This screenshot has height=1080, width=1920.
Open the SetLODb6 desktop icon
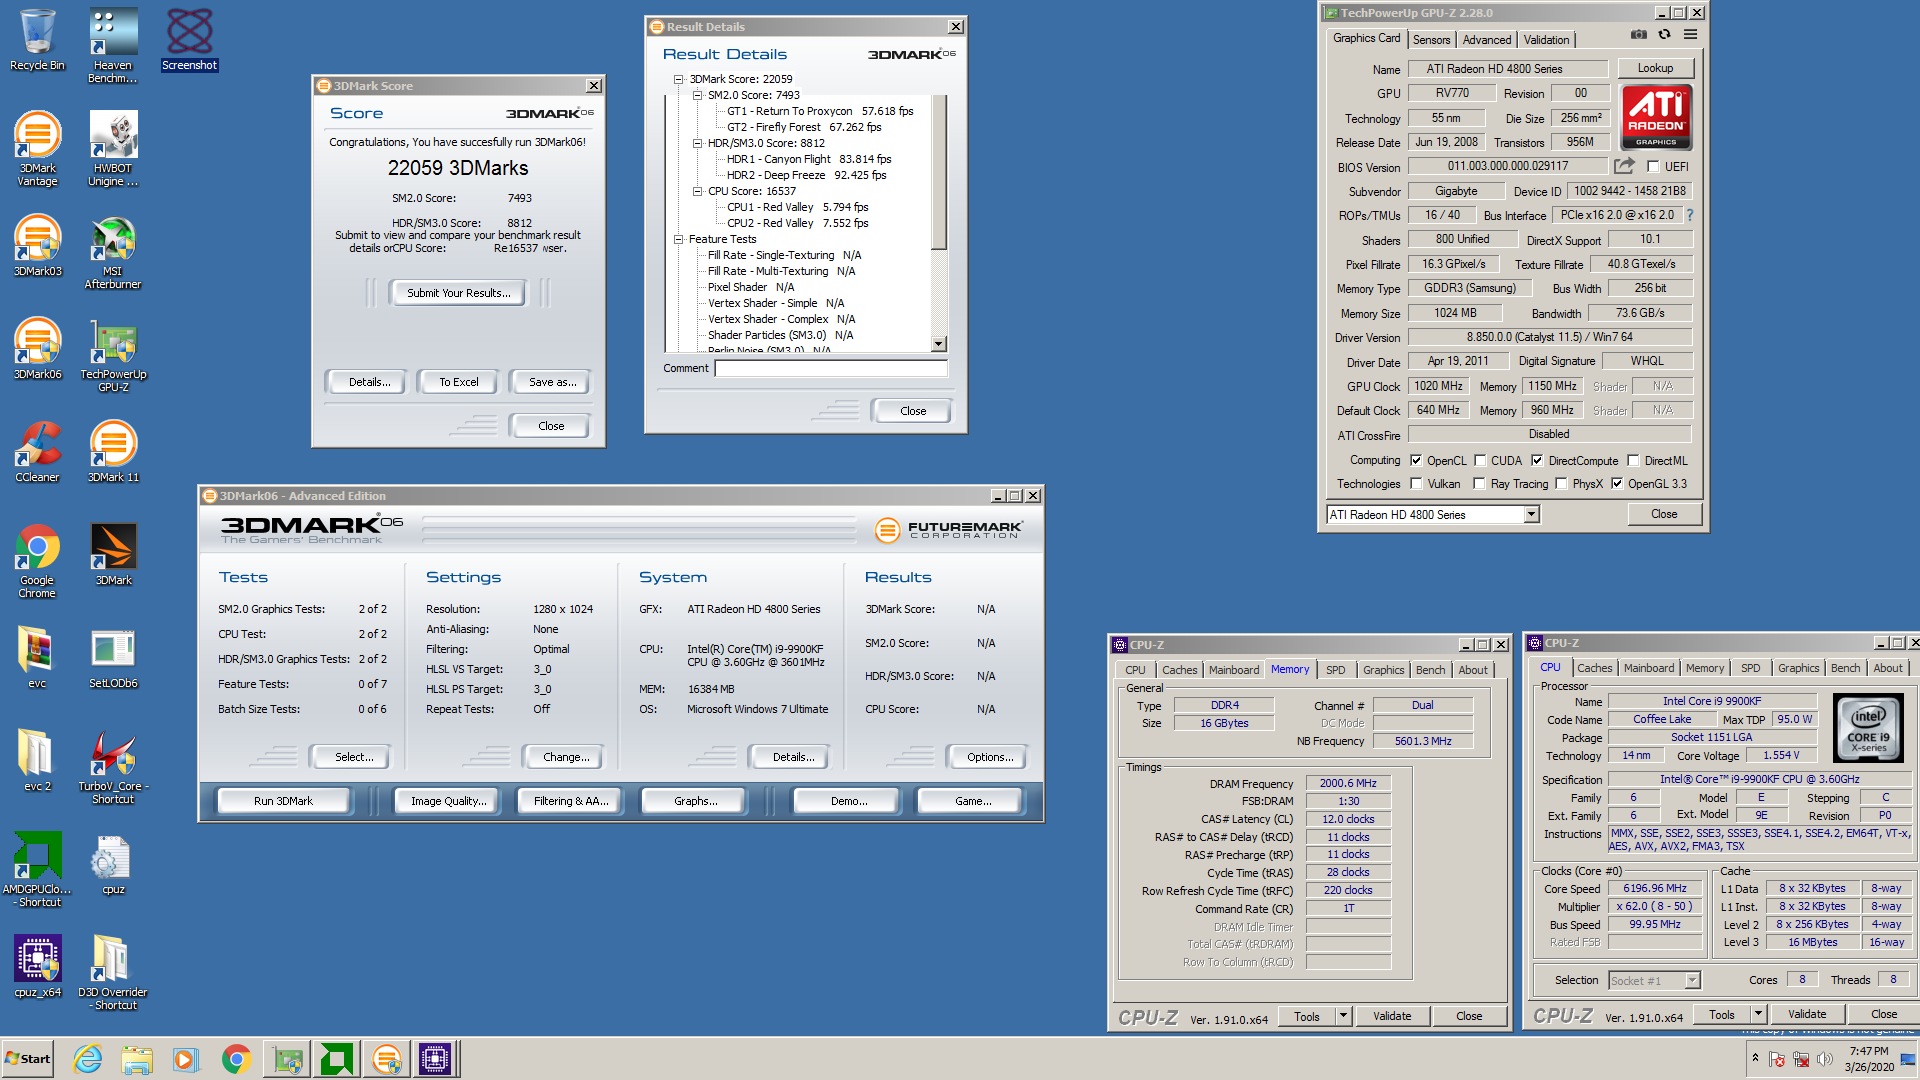113,658
